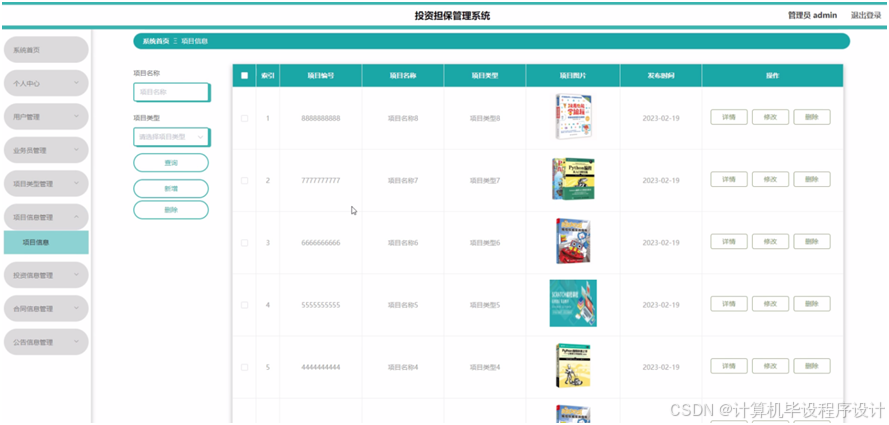This screenshot has width=889, height=425.
Task: Click the 发布时间 column header
Action: [x=661, y=75]
